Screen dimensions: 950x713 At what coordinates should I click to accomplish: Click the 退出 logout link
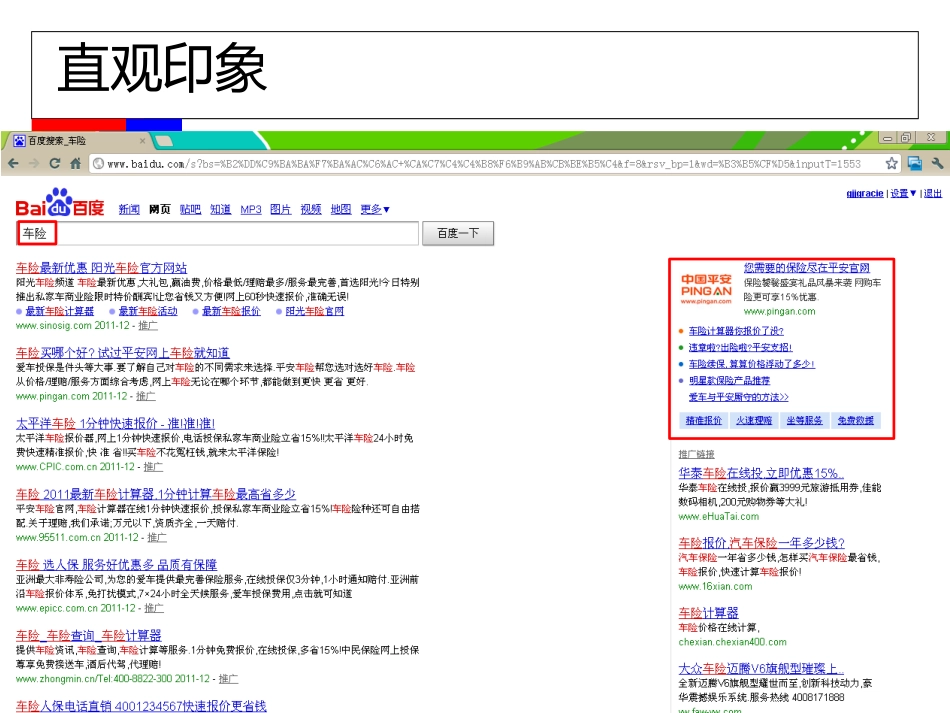(x=933, y=193)
